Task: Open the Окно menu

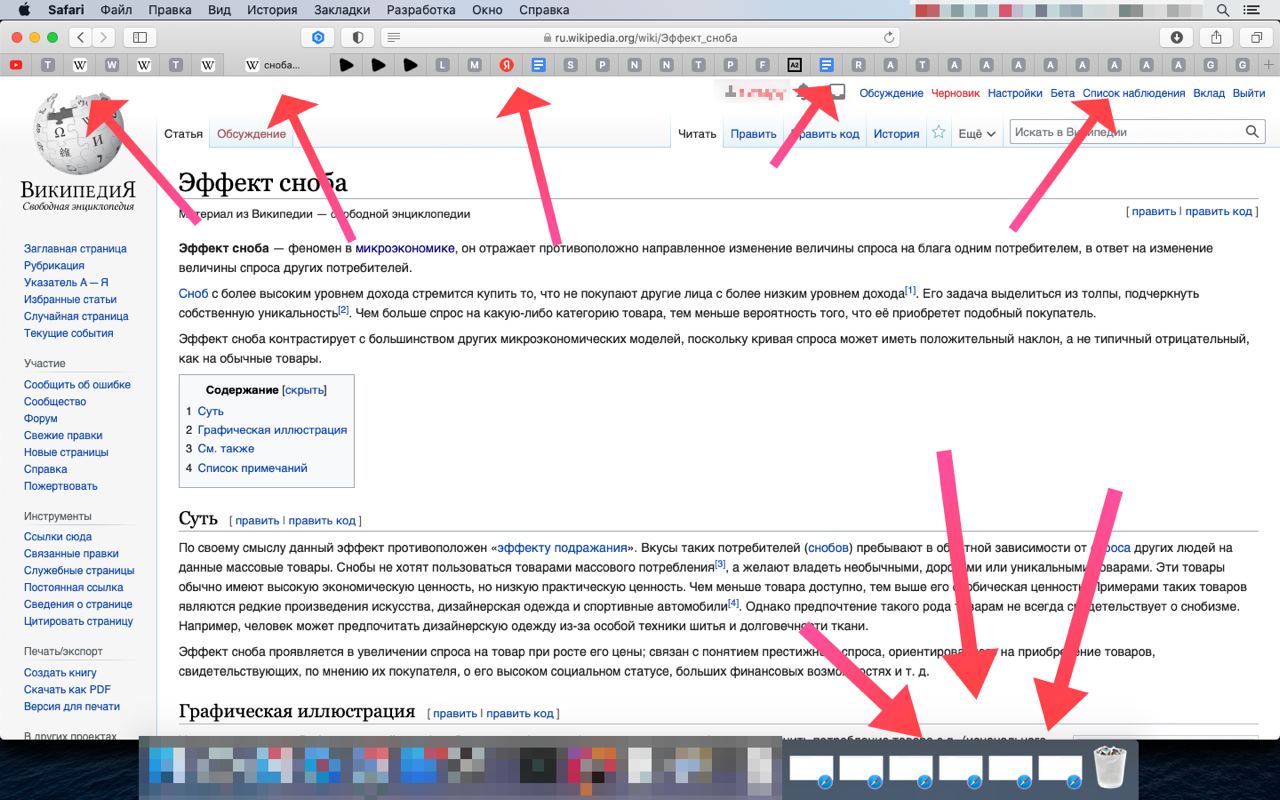Action: (x=487, y=10)
